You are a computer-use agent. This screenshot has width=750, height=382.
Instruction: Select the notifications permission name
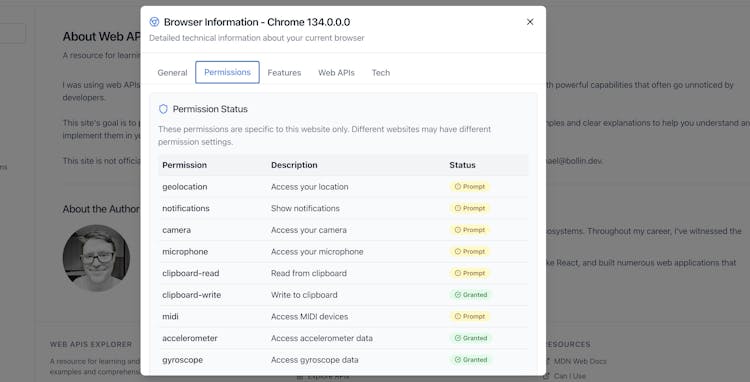pos(186,208)
